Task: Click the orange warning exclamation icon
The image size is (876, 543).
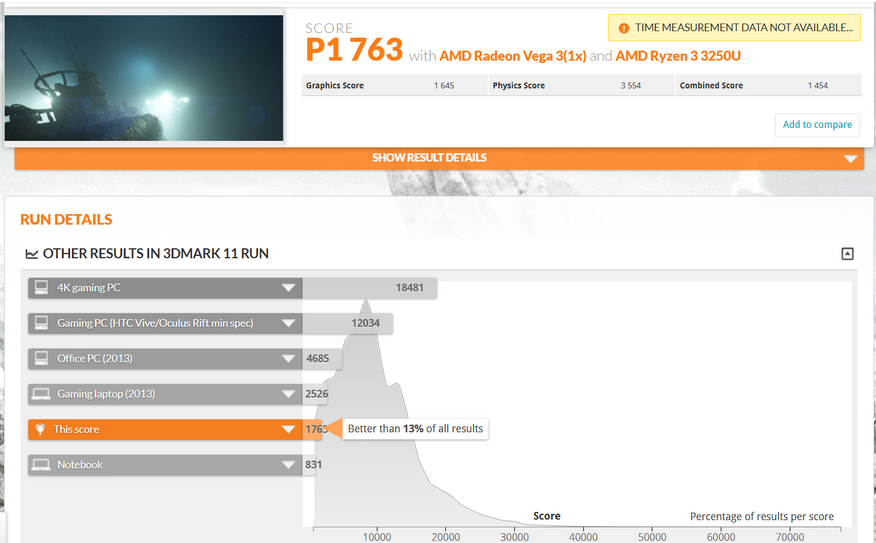Action: [623, 28]
